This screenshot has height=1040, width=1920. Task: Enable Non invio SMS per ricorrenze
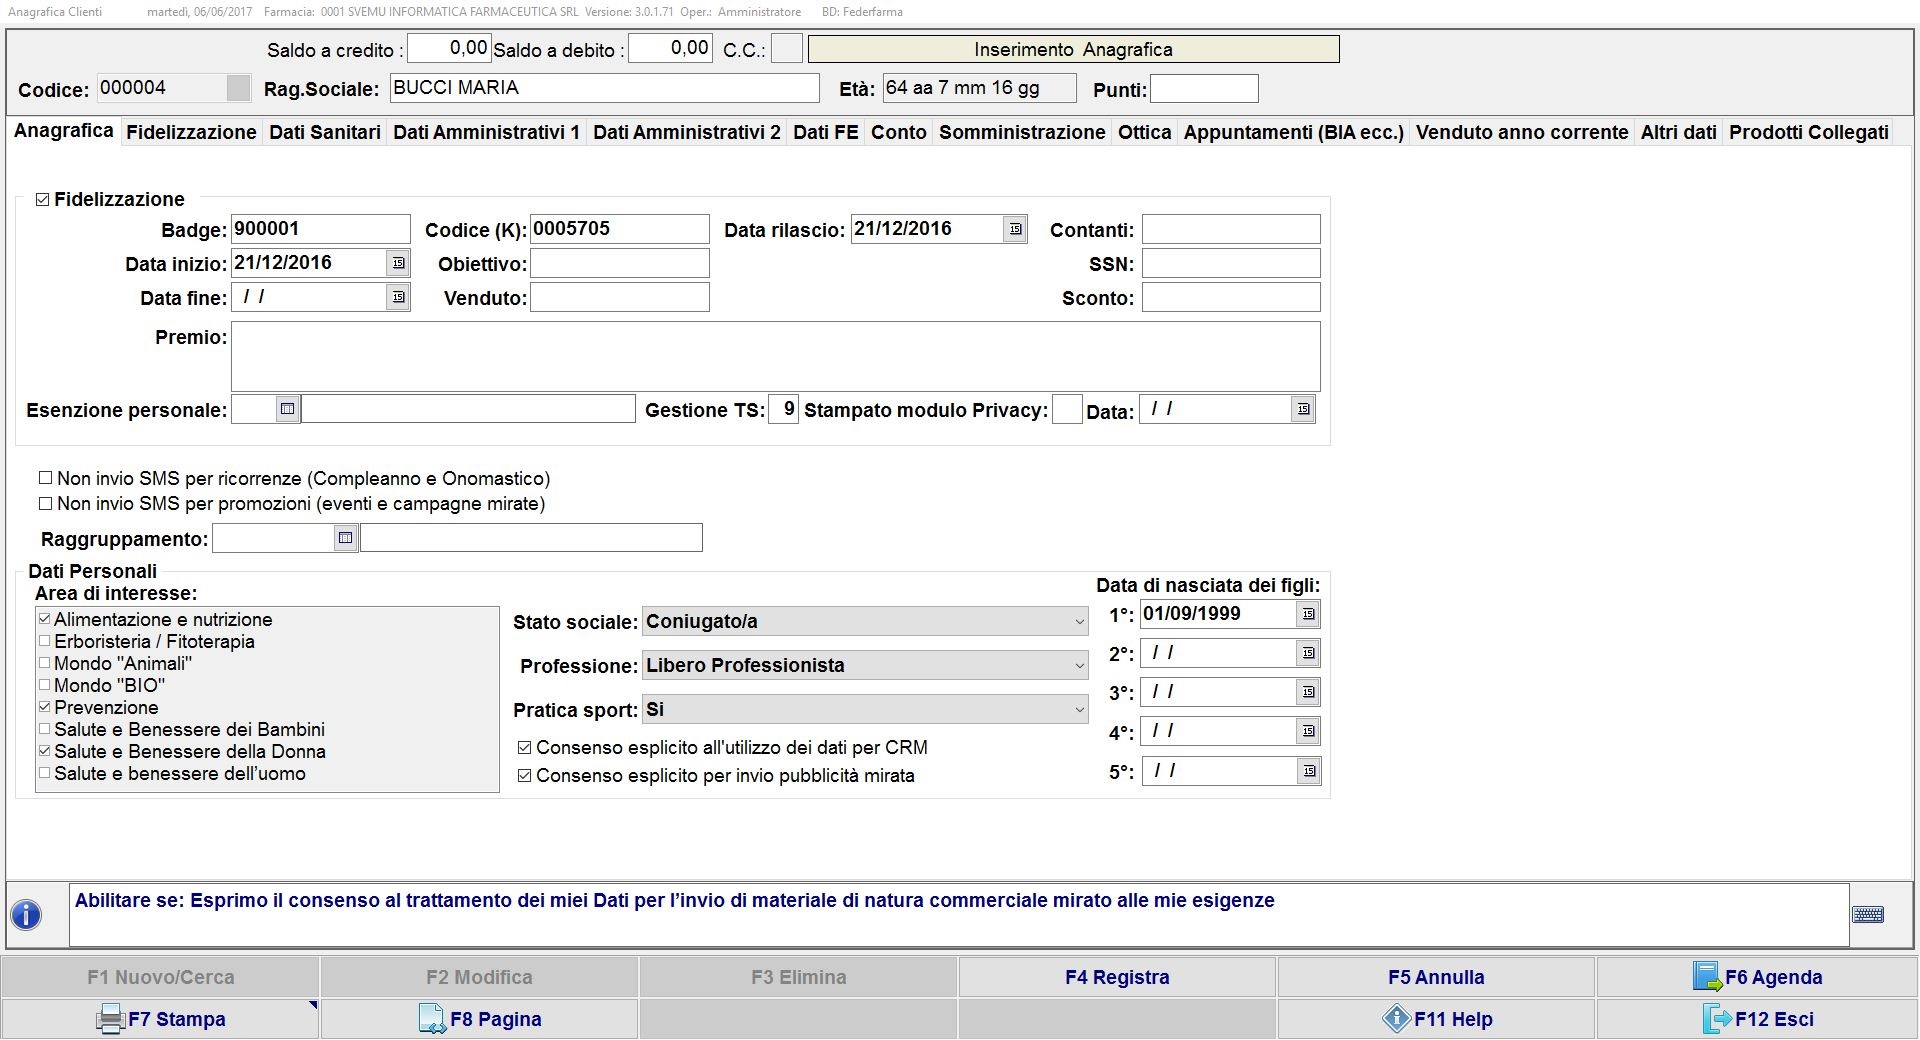coord(45,478)
